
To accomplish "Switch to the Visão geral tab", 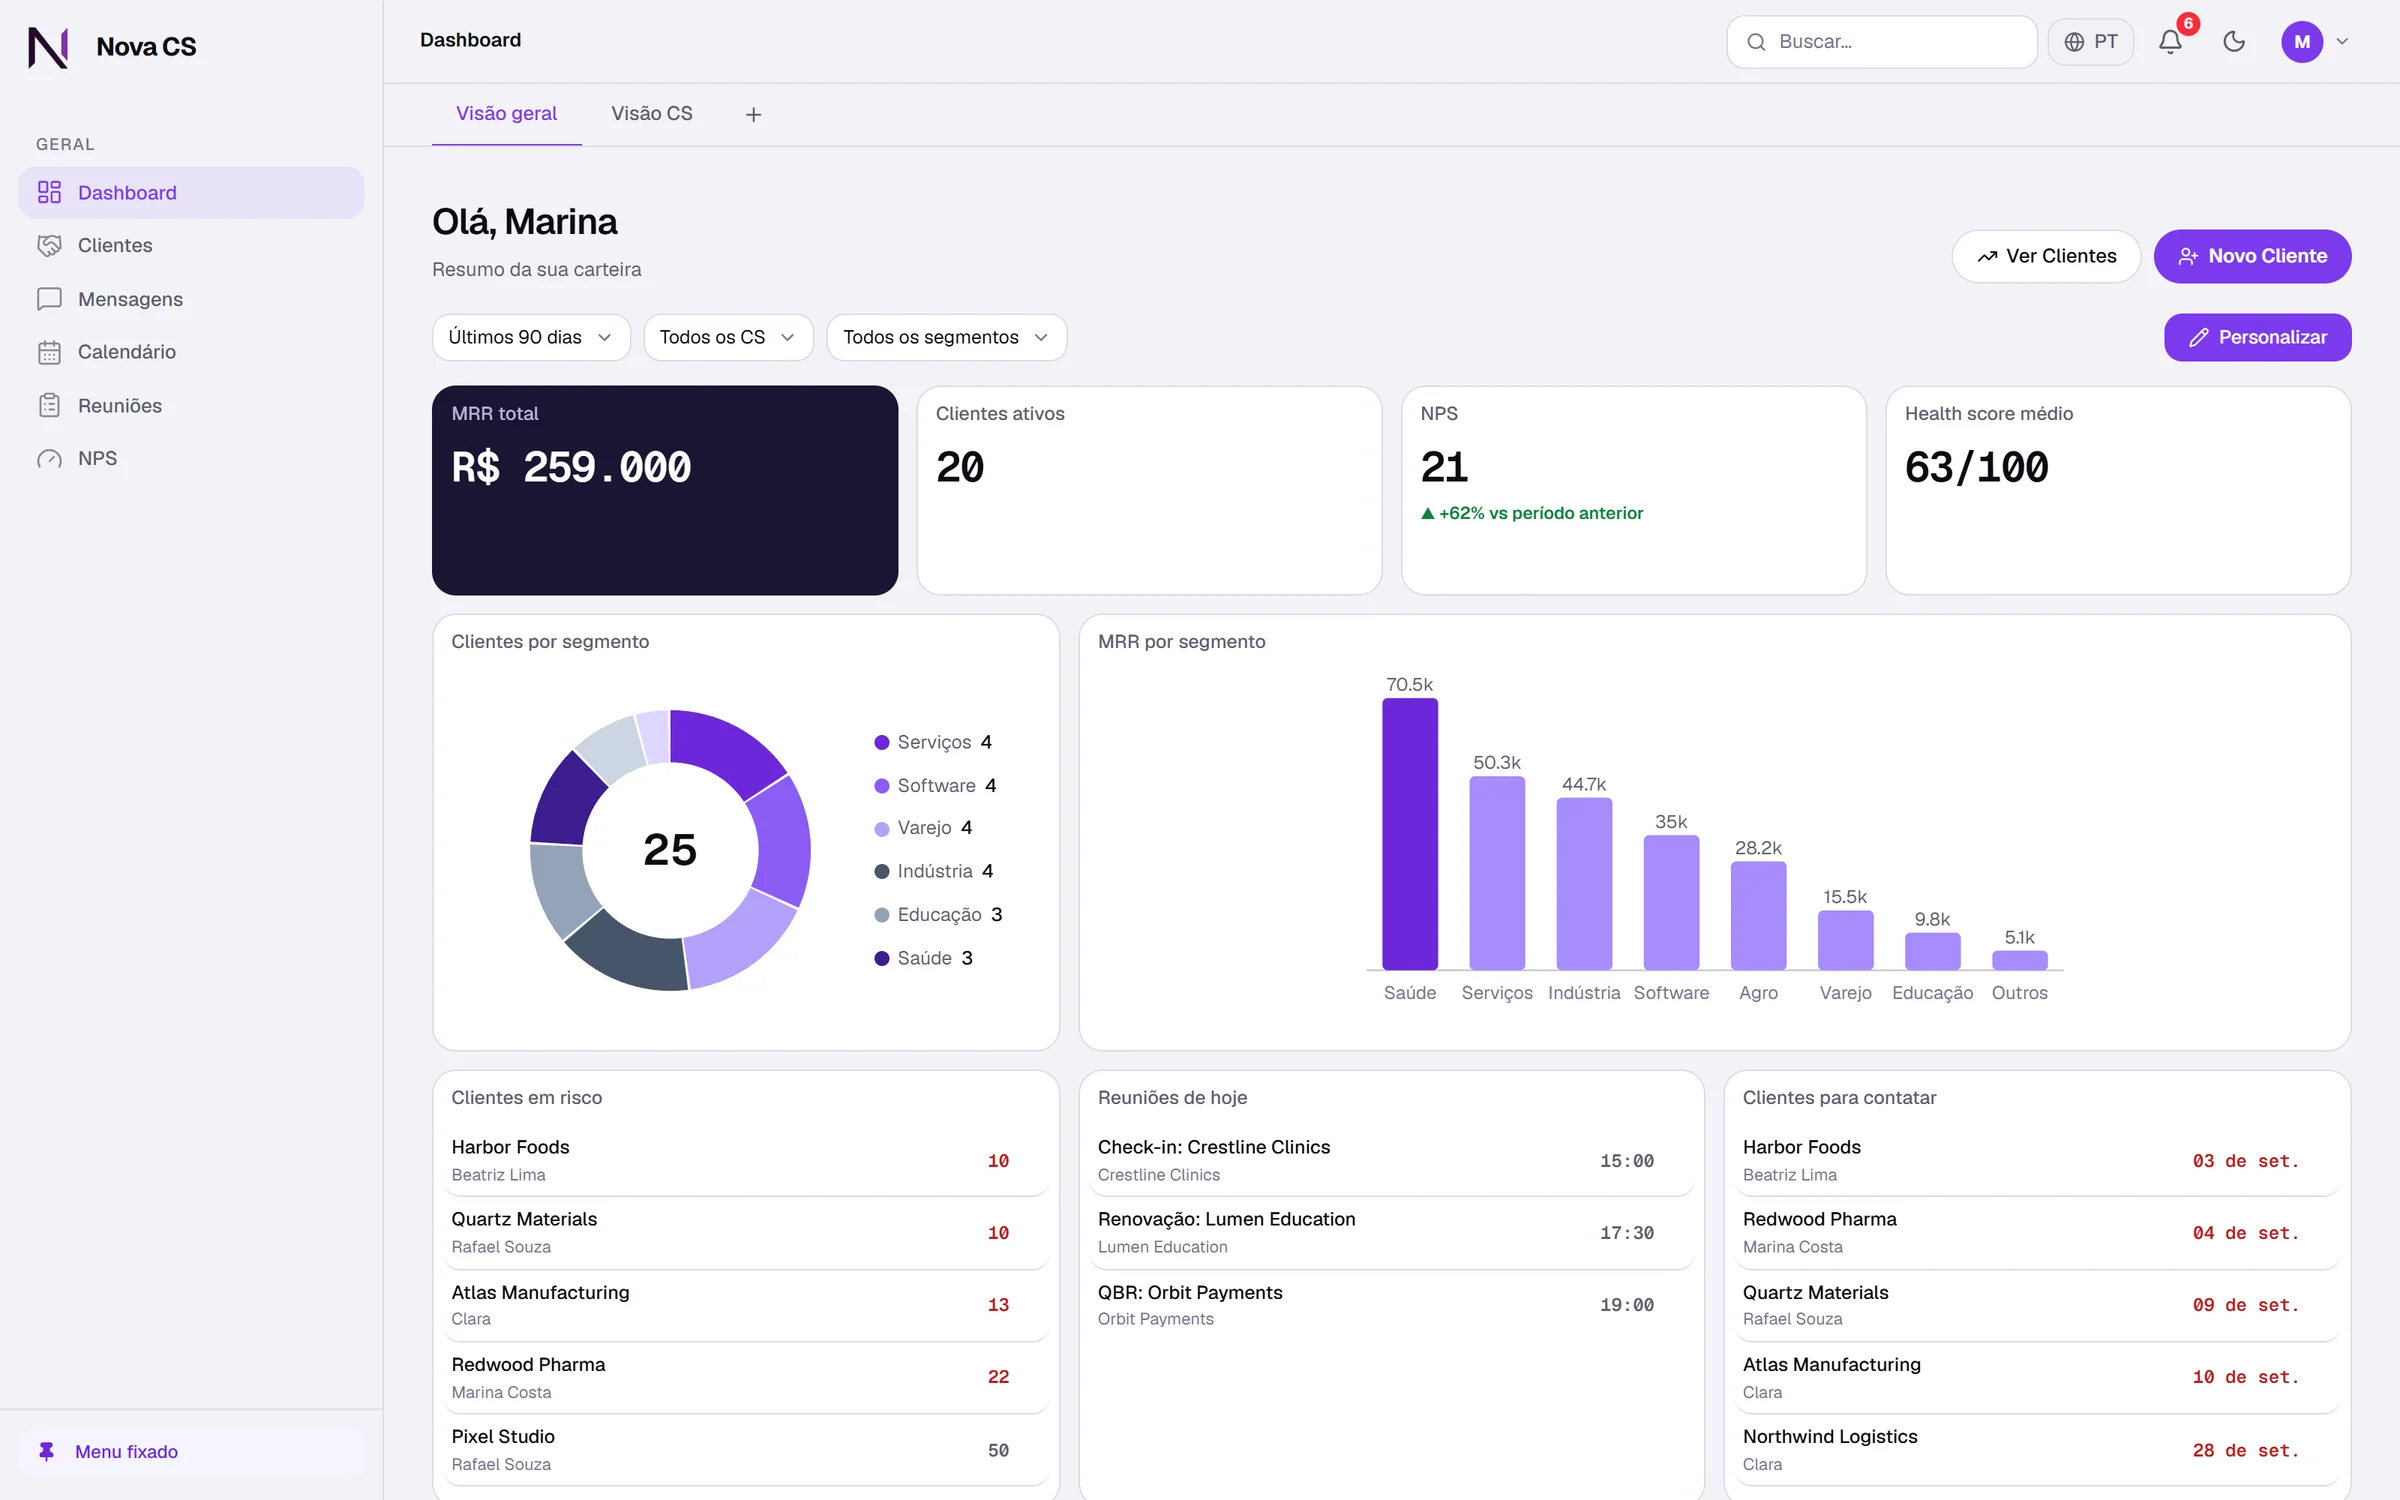I will tap(506, 114).
